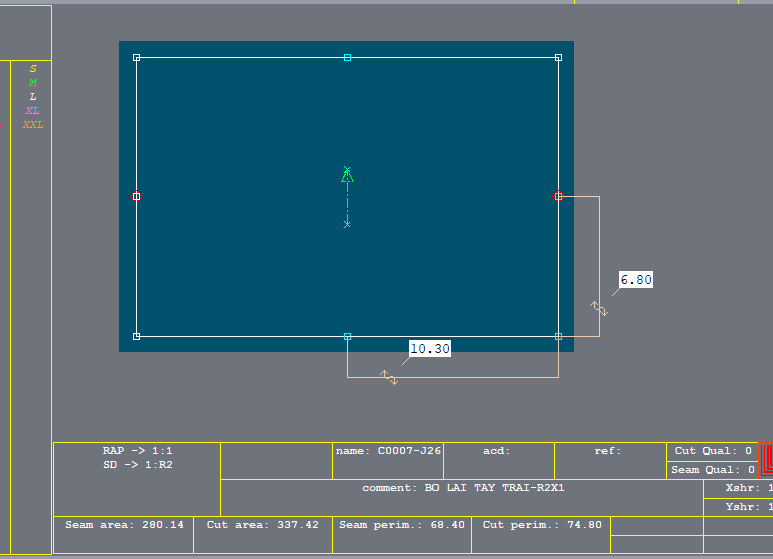Click the name: C0007-J26 field

click(388, 461)
